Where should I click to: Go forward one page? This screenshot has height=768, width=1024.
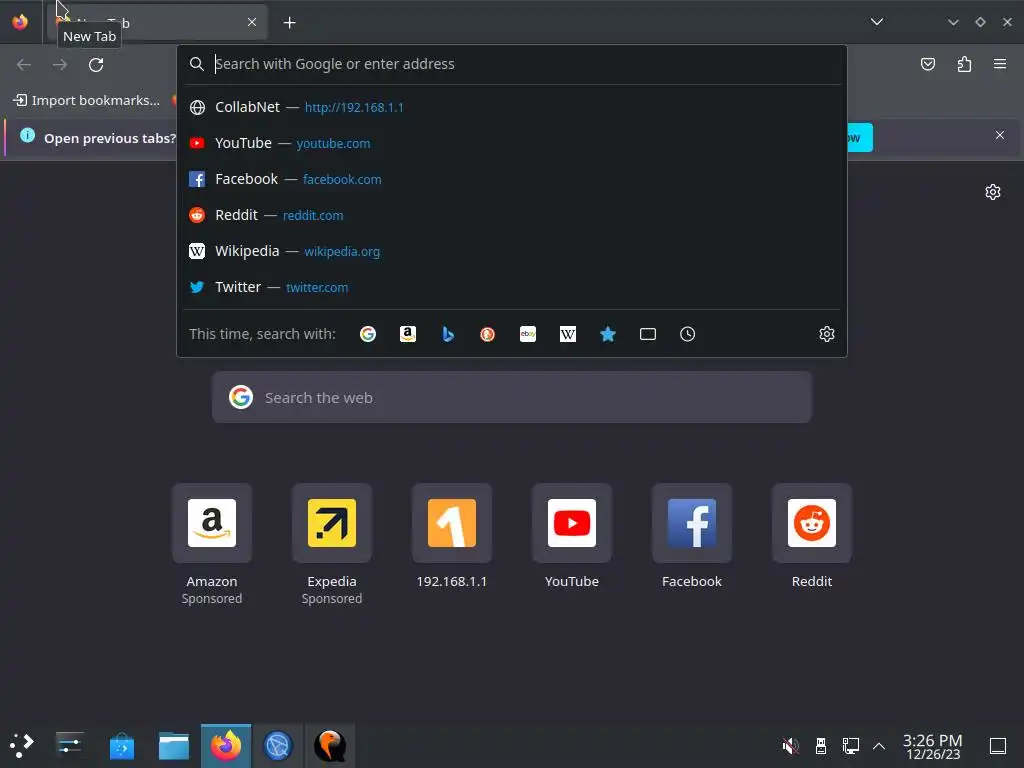(x=59, y=65)
